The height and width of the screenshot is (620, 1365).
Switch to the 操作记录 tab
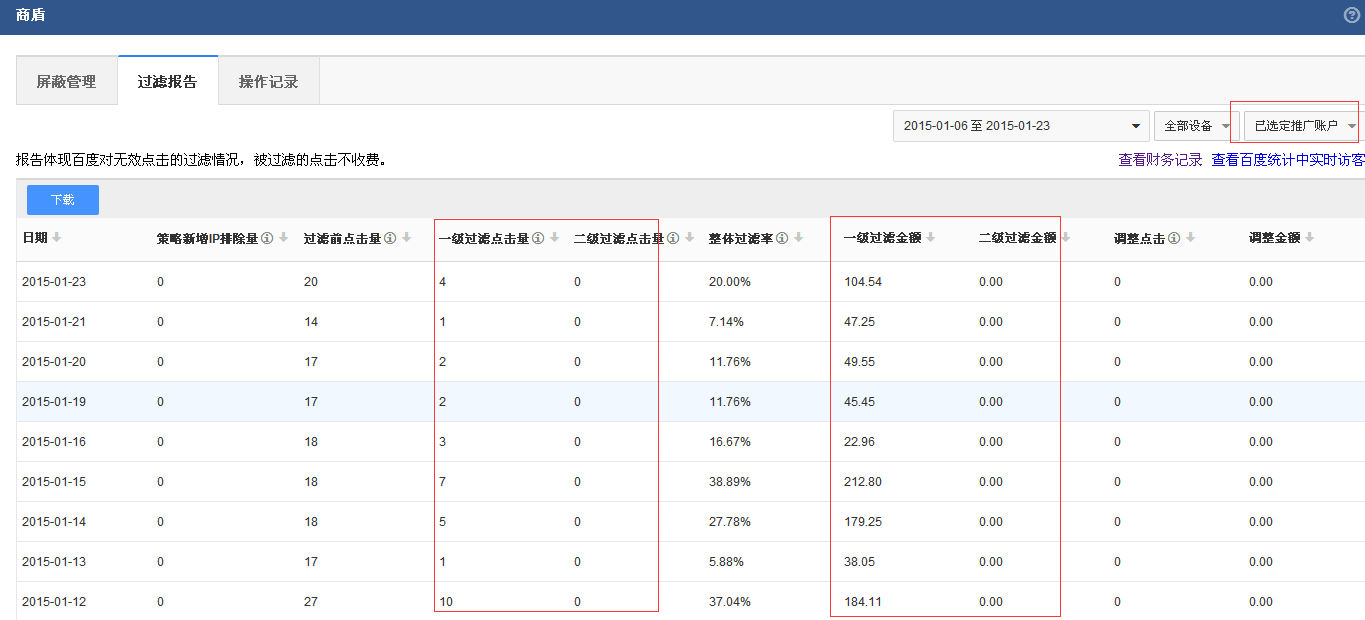coord(268,82)
